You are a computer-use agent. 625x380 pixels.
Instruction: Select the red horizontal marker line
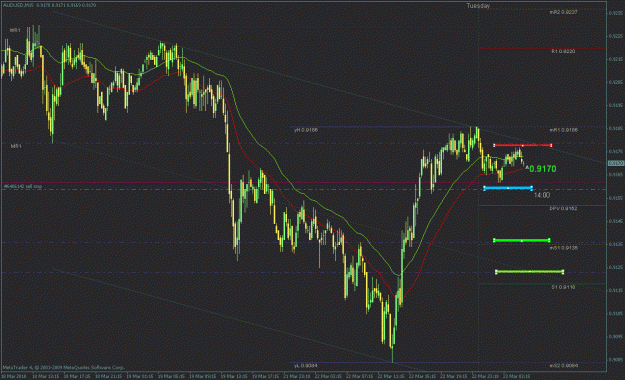point(523,145)
